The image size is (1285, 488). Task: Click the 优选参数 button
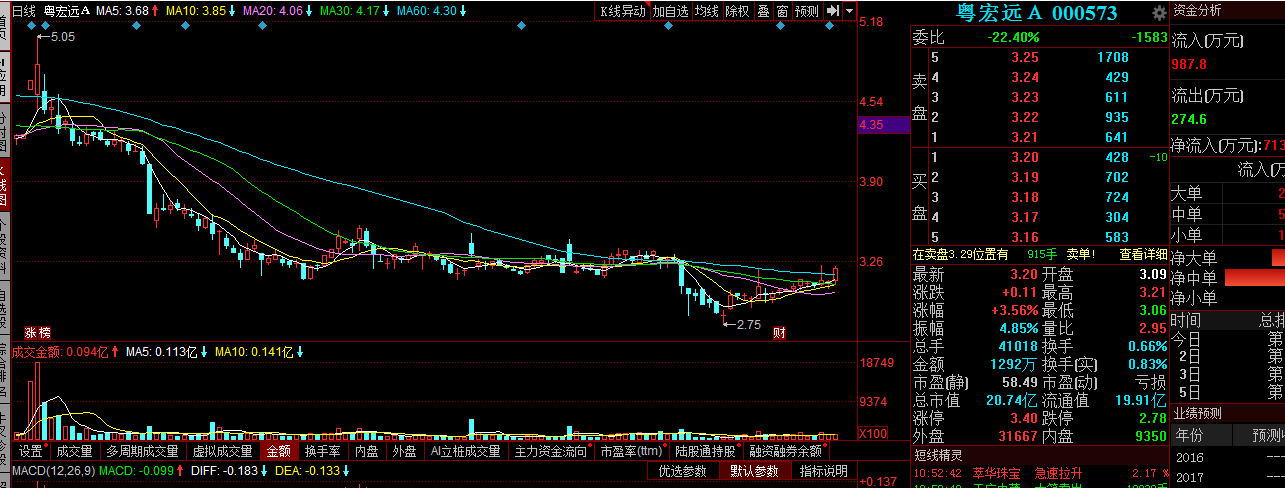[x=682, y=471]
